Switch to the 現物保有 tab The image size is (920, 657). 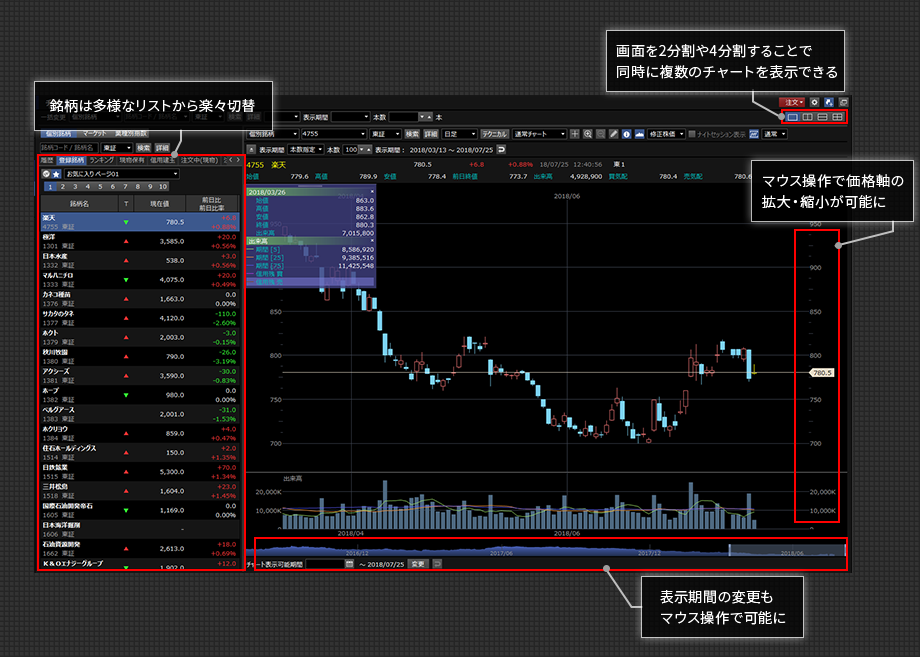click(x=131, y=160)
